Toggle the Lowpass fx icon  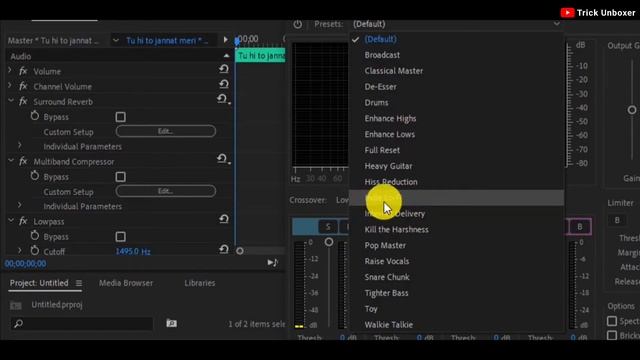[23, 221]
